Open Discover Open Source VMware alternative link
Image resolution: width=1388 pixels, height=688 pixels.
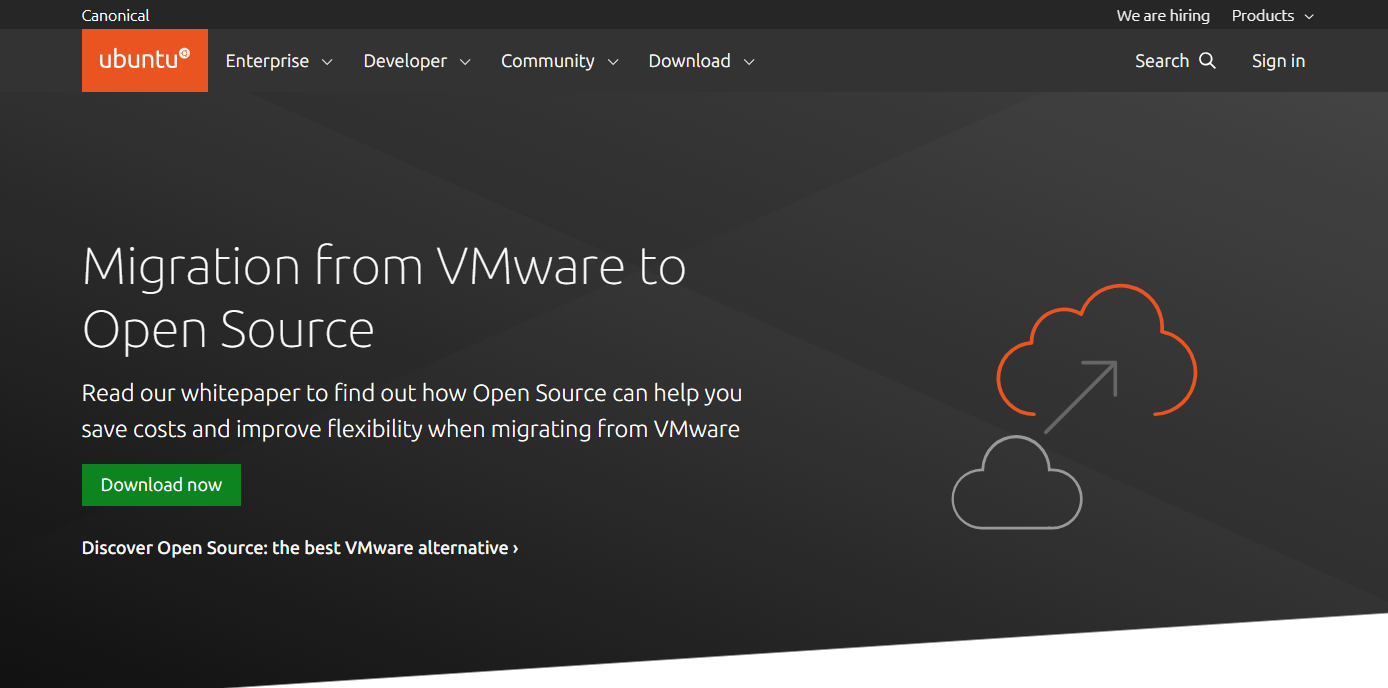tap(300, 548)
